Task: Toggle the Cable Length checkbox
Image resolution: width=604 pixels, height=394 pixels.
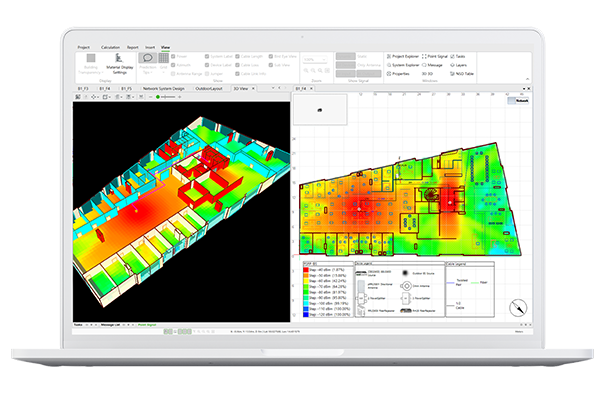Action: pyautogui.click(x=237, y=56)
